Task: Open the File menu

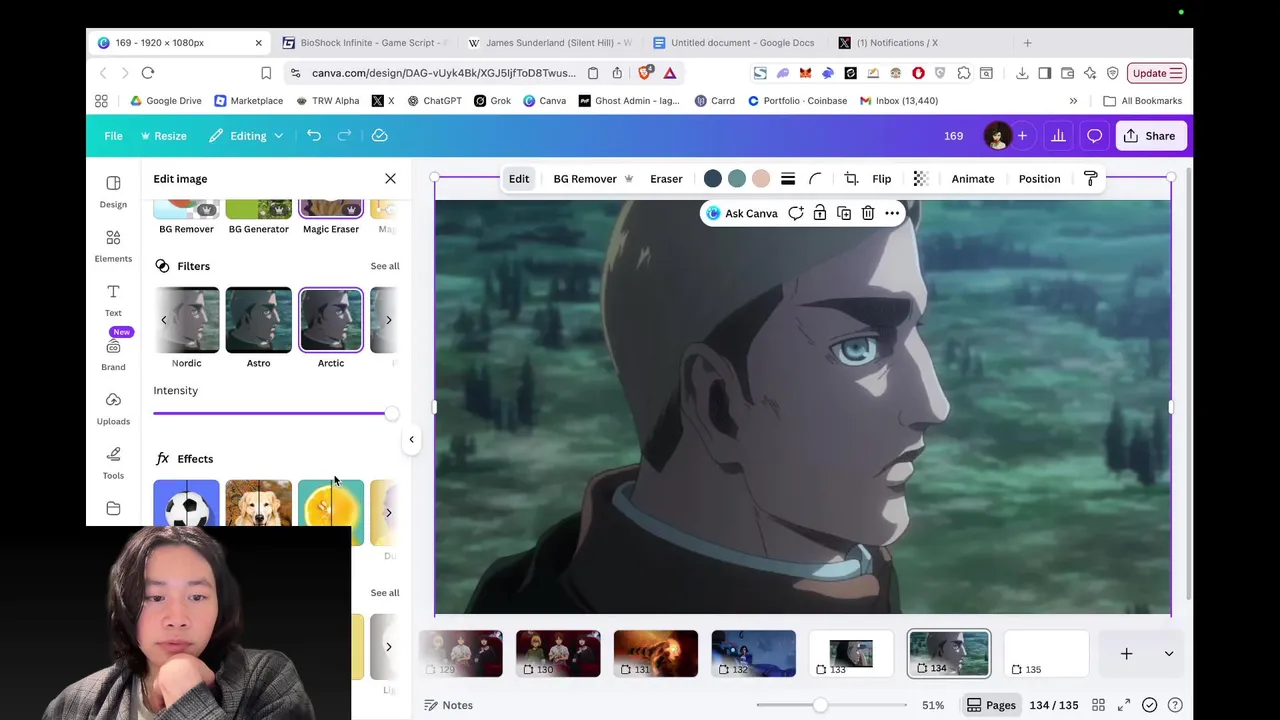Action: 114,136
